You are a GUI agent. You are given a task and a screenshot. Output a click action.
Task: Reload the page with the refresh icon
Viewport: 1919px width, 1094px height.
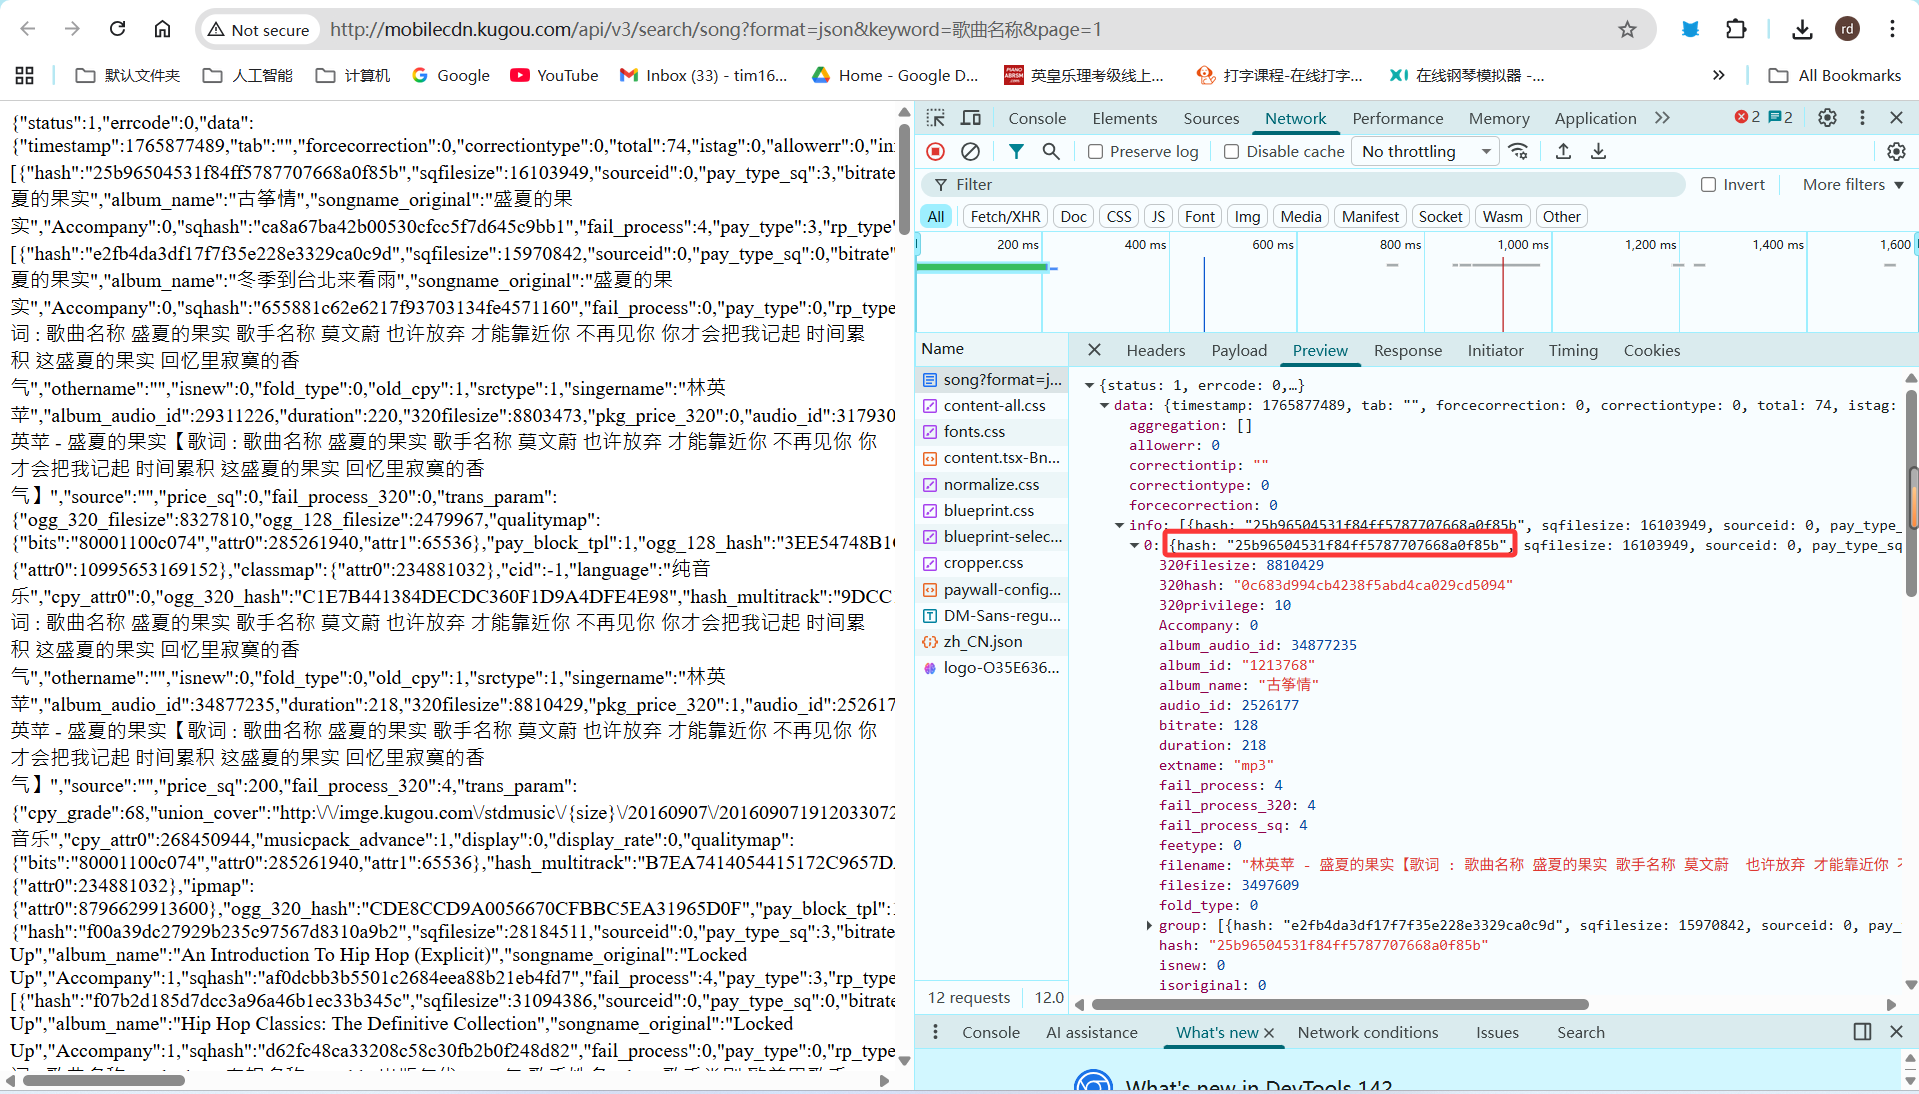coord(118,29)
